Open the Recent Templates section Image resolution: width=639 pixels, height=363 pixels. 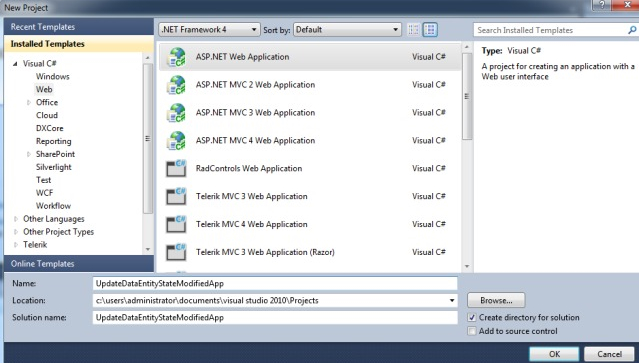coord(79,27)
